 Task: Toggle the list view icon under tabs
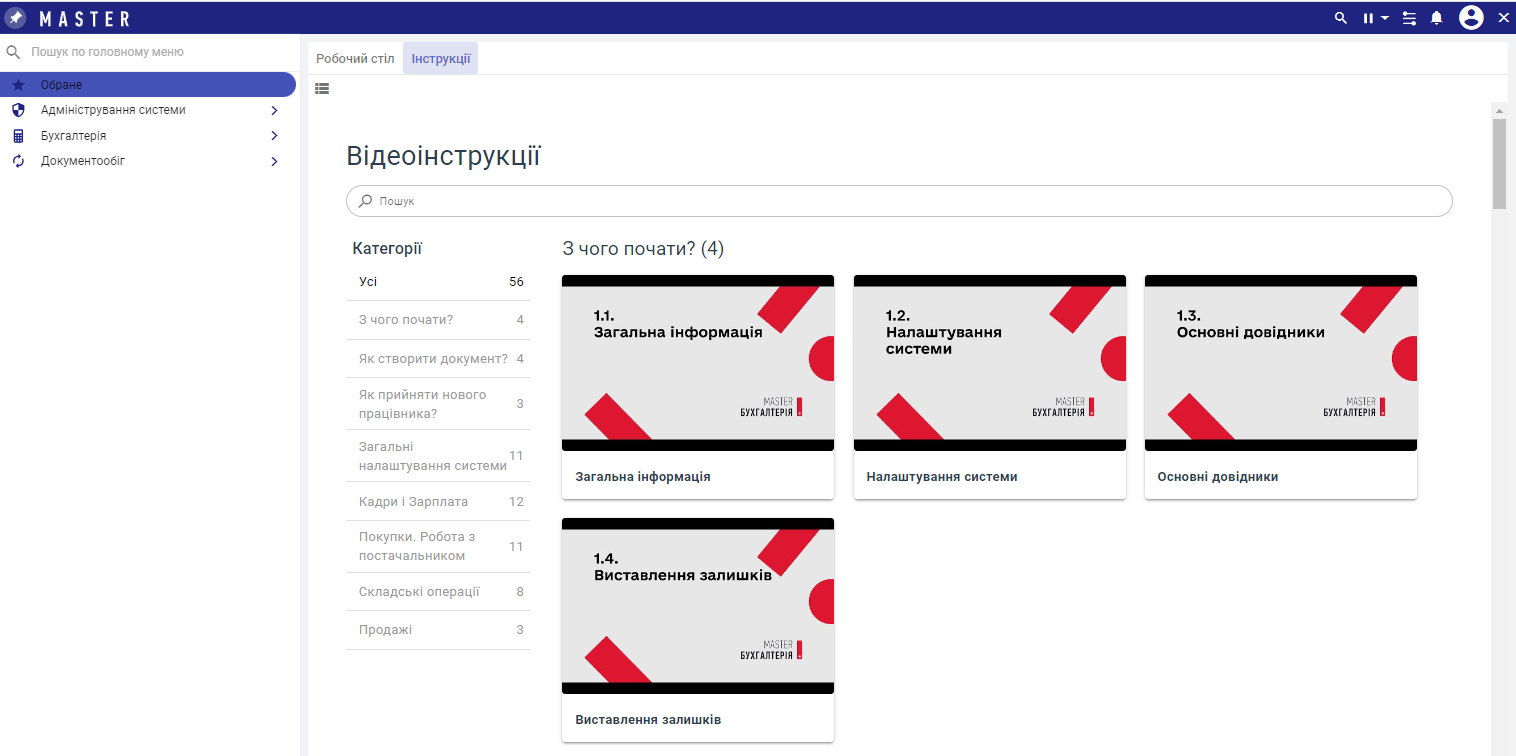tap(322, 88)
